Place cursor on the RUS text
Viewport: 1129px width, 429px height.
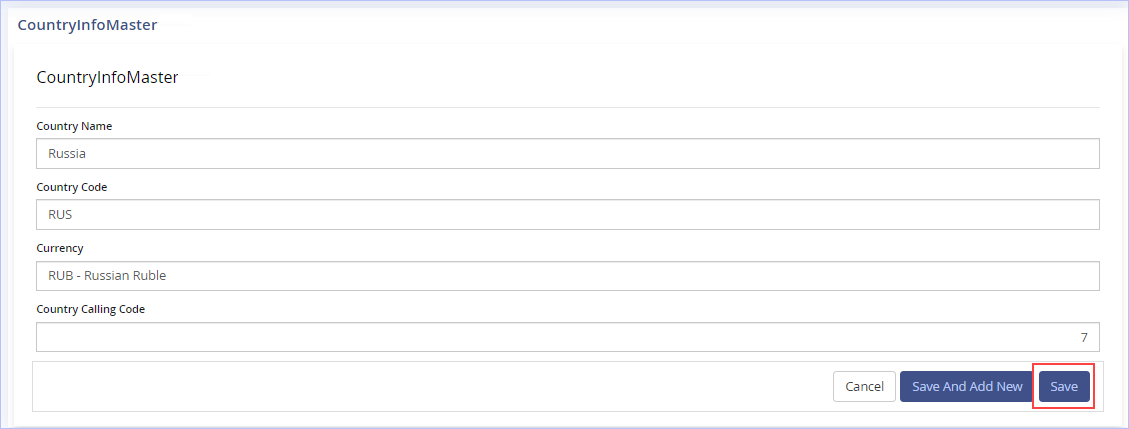coord(60,214)
